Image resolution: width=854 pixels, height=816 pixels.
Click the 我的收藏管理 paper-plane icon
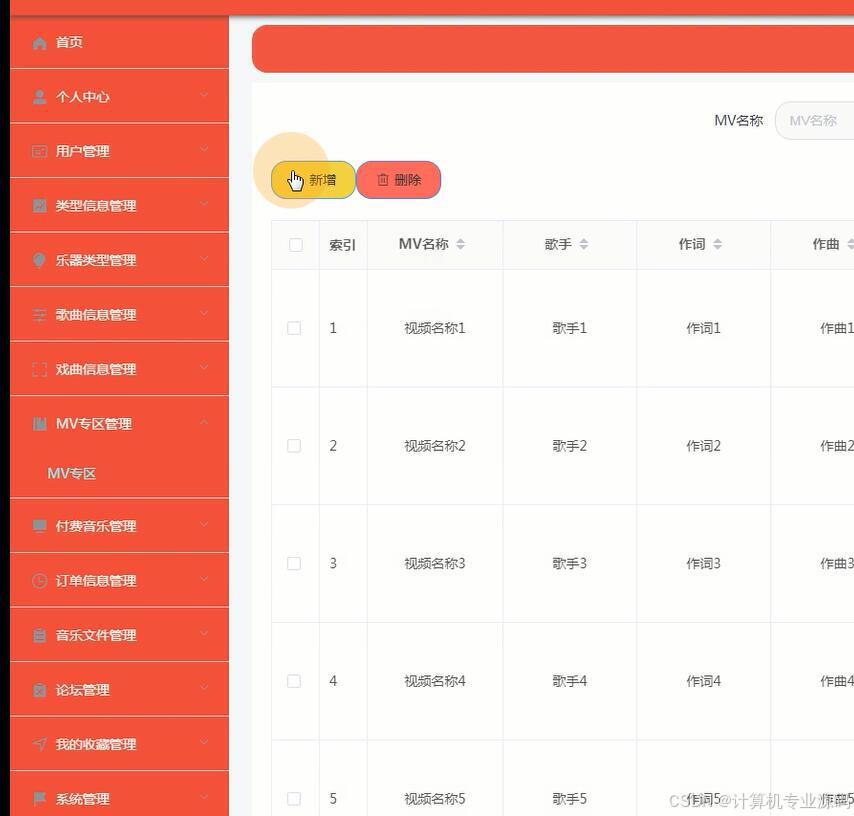pos(39,744)
